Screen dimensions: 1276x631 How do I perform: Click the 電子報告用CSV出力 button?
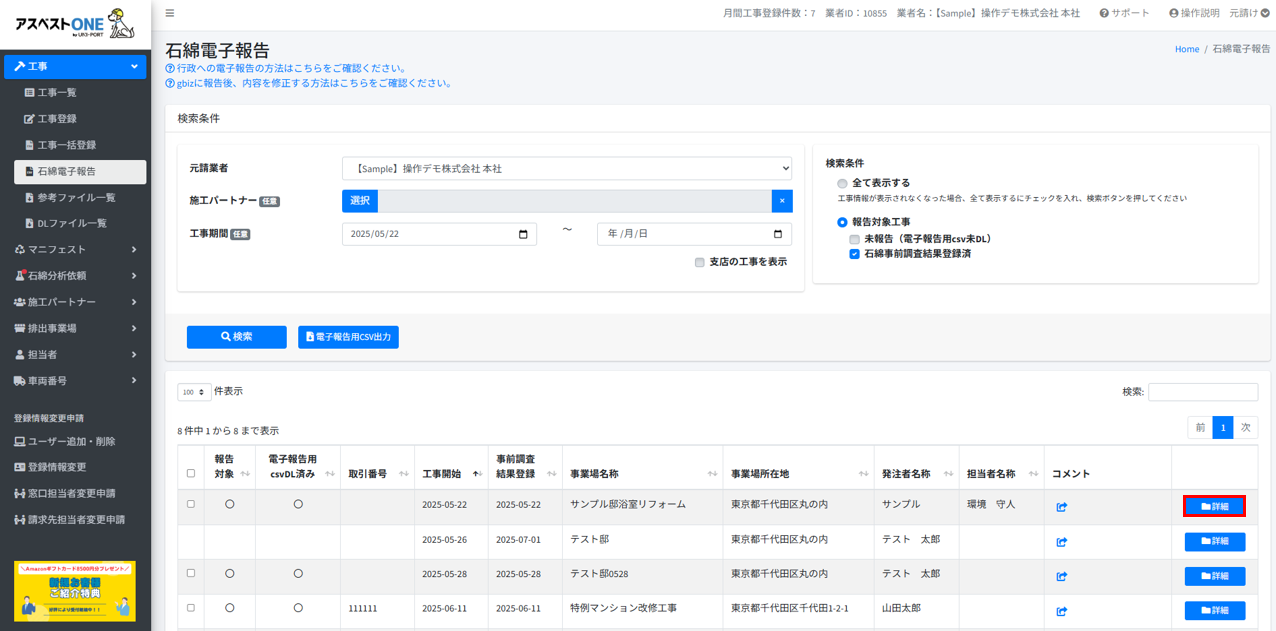click(348, 337)
